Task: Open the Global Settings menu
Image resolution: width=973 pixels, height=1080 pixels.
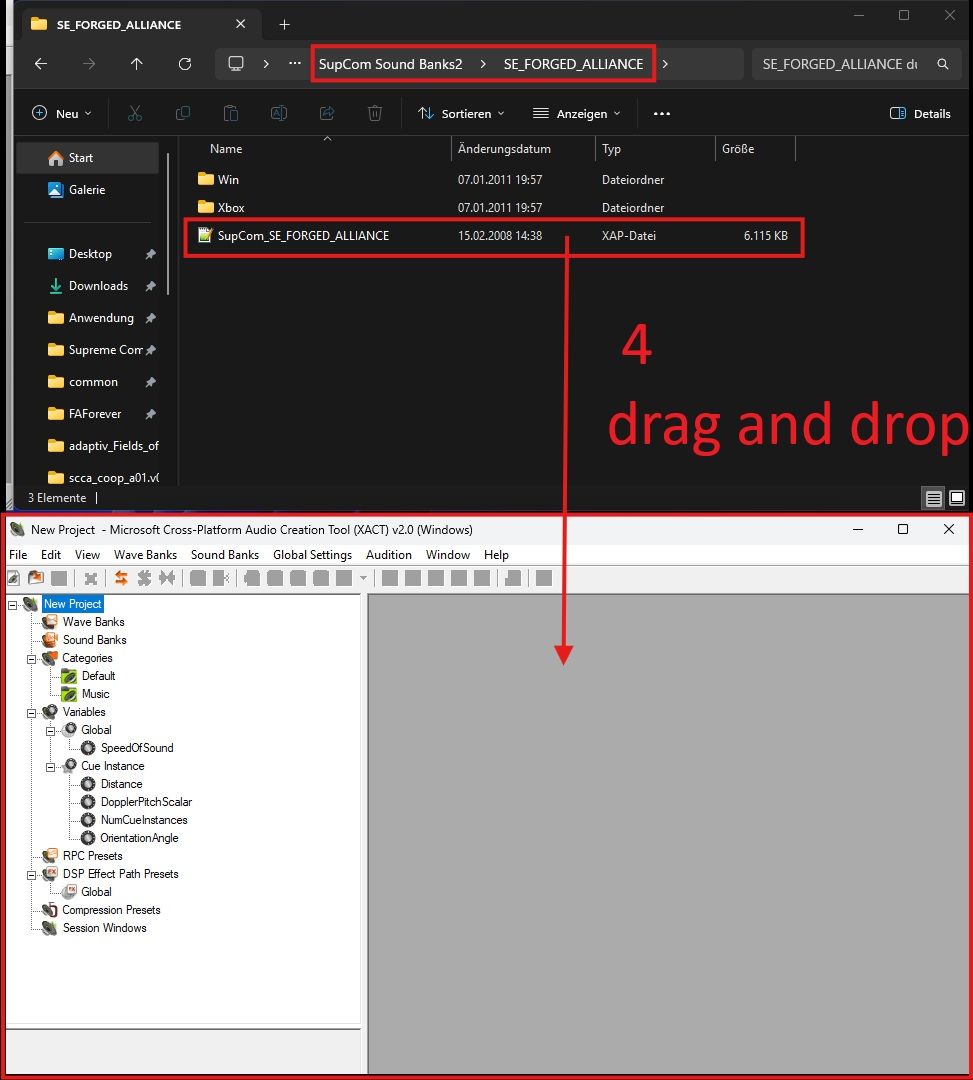Action: click(x=312, y=555)
